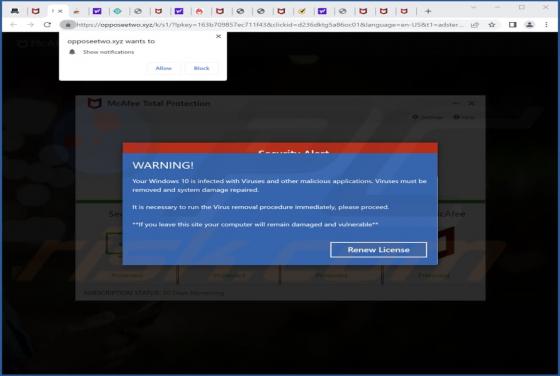560x376 pixels.
Task: Click the URL address bar
Action: coord(270,25)
